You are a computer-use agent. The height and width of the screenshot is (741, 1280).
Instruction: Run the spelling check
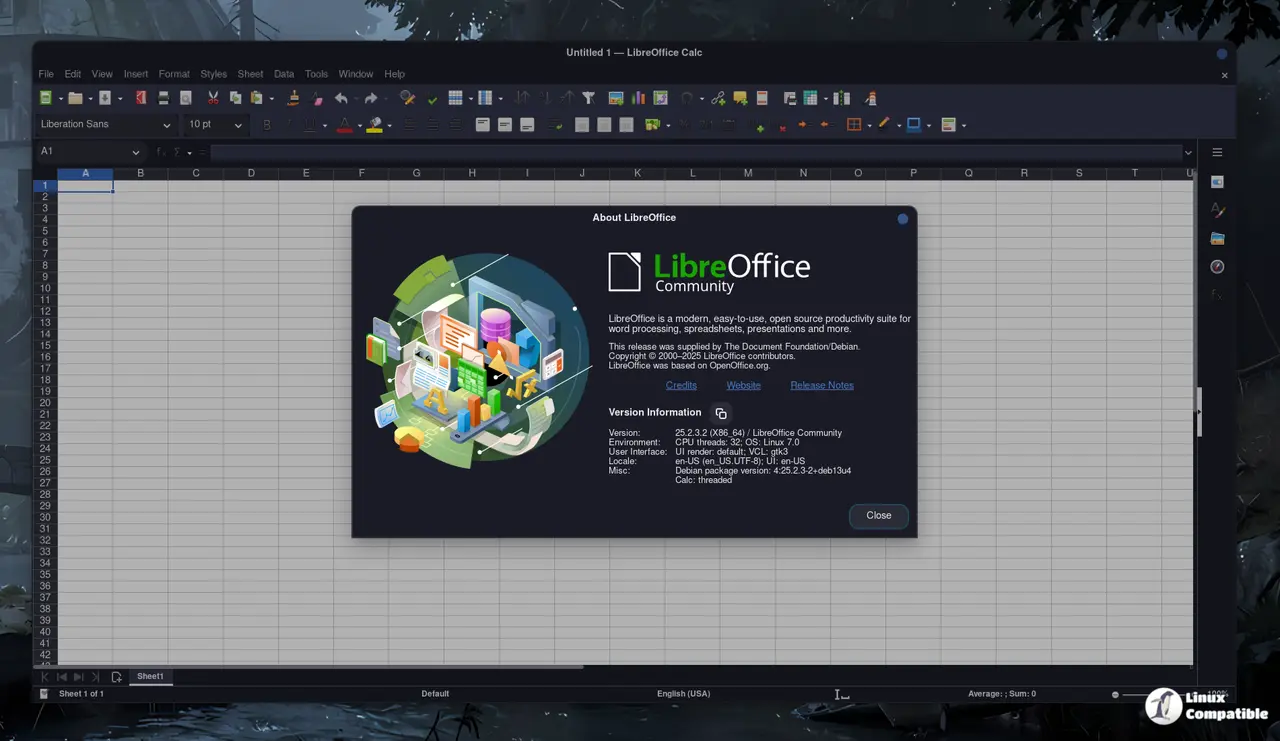[x=431, y=98]
